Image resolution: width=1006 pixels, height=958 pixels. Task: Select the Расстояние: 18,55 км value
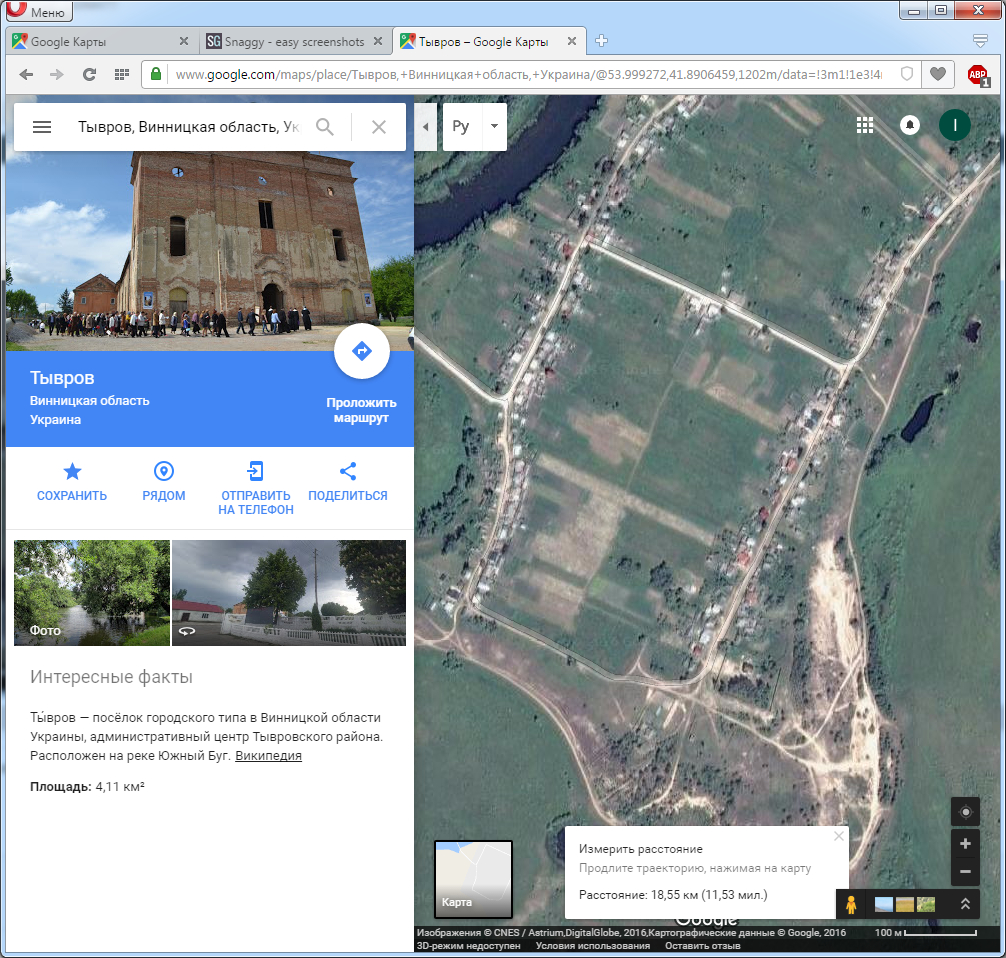[x=673, y=895]
